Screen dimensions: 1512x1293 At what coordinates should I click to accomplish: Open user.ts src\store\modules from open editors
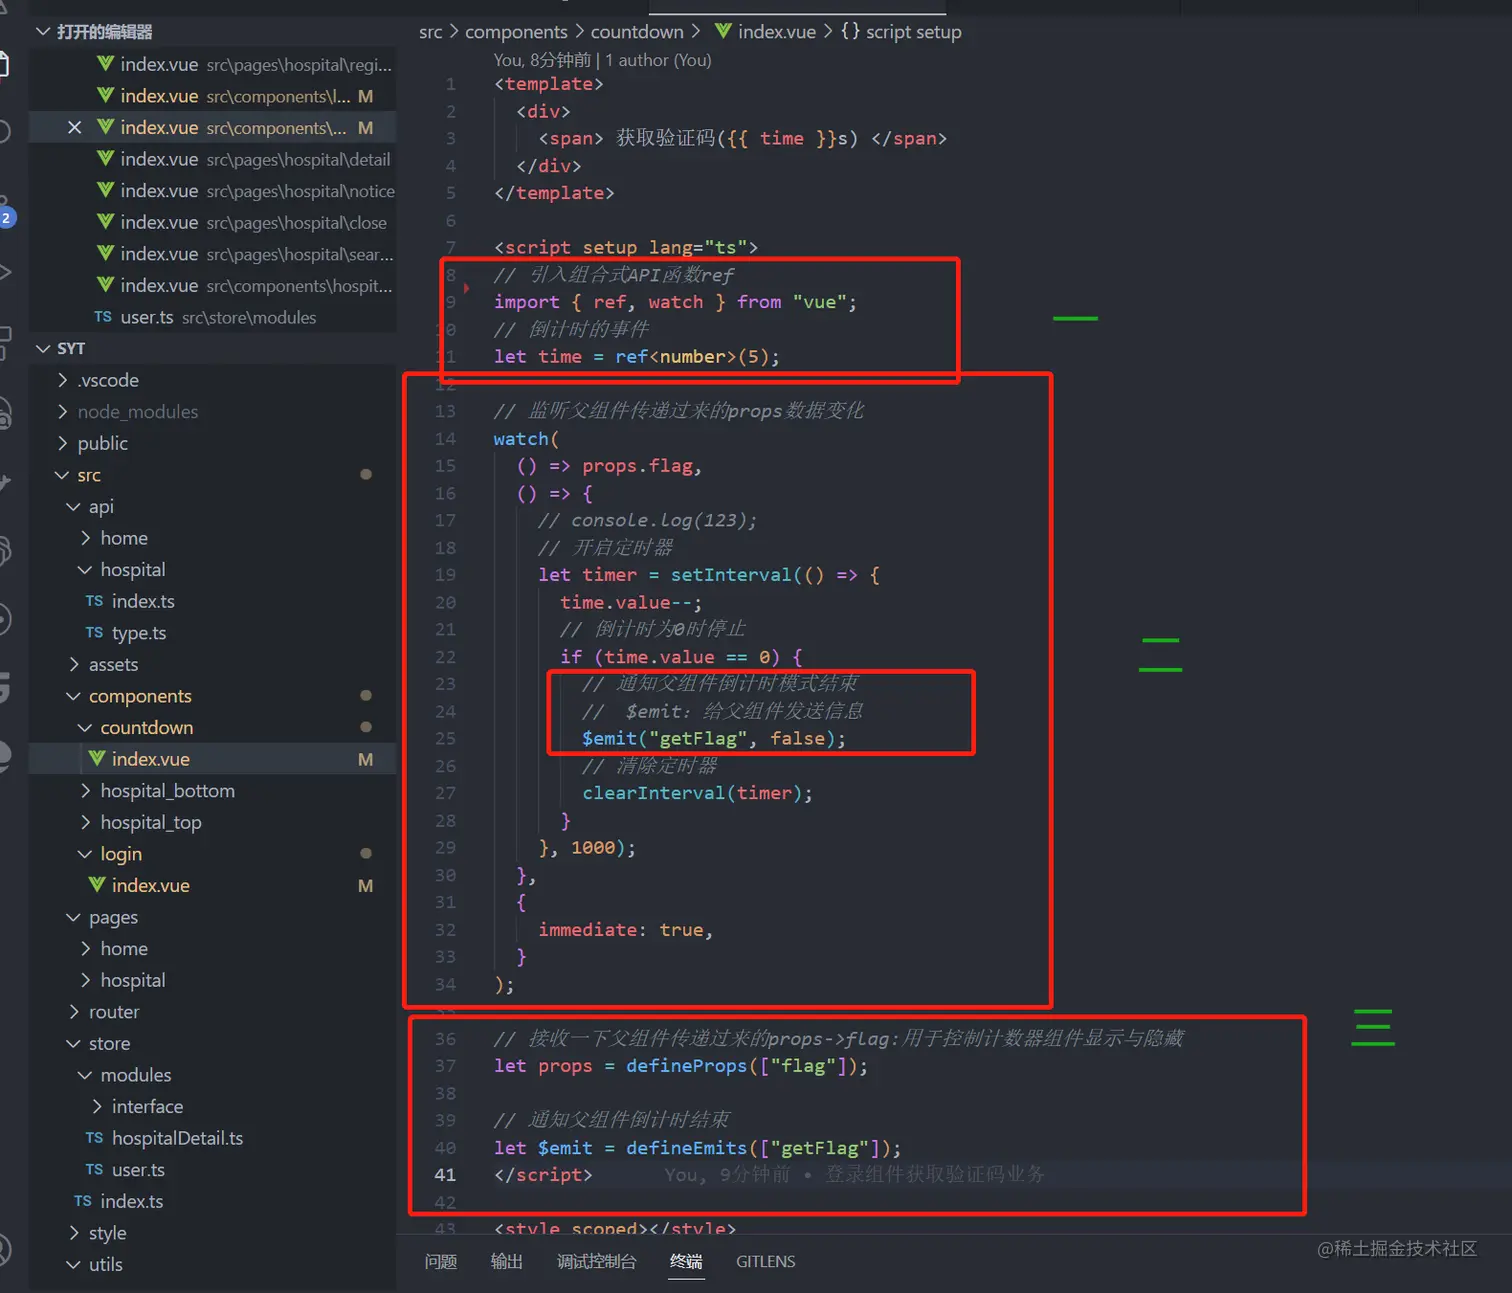(x=213, y=317)
